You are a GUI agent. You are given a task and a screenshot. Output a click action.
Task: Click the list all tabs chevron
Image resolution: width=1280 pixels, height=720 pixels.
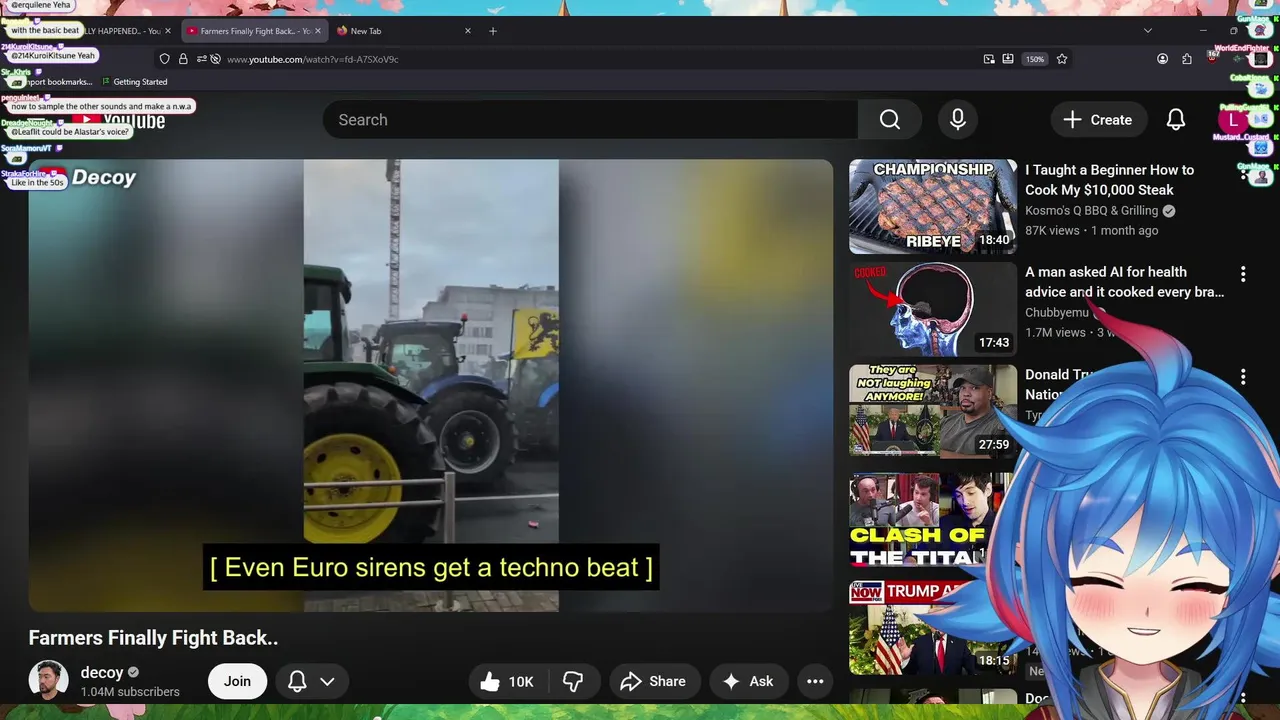click(1147, 31)
